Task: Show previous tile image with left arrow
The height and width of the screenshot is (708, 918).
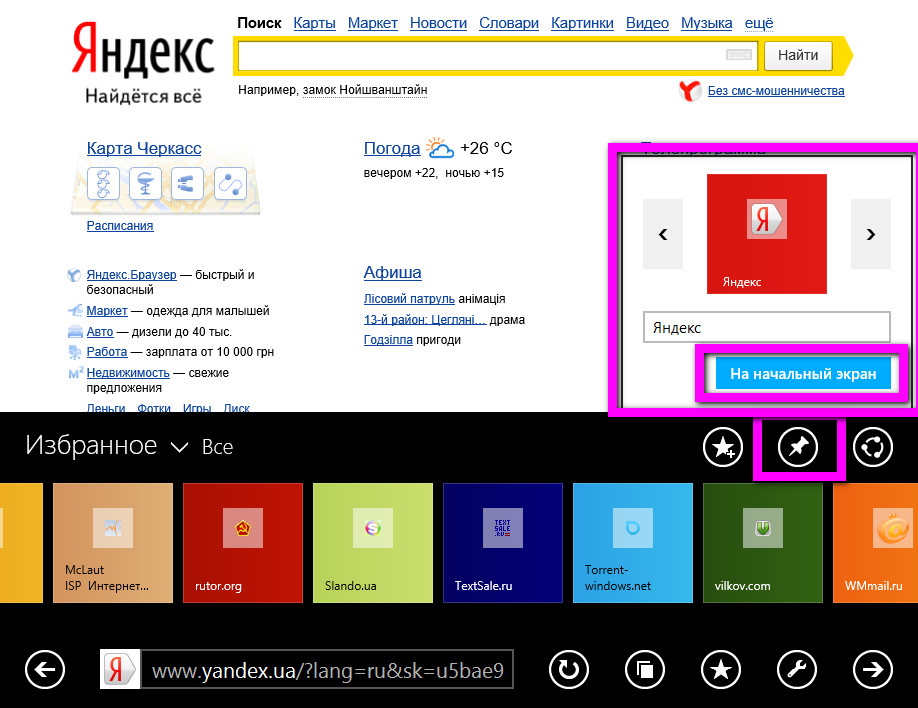Action: click(663, 234)
